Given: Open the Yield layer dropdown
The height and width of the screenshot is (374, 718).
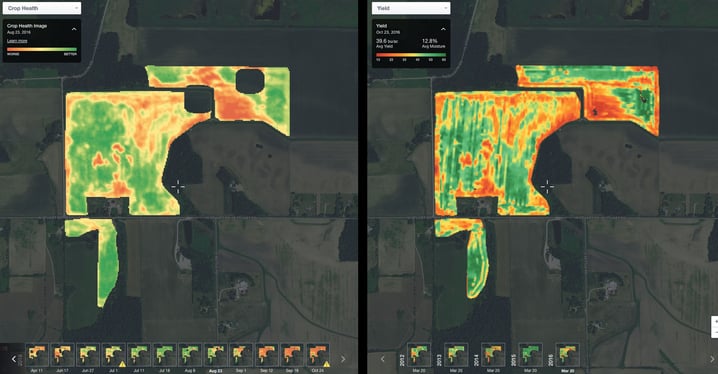Looking at the screenshot, I should (x=411, y=8).
